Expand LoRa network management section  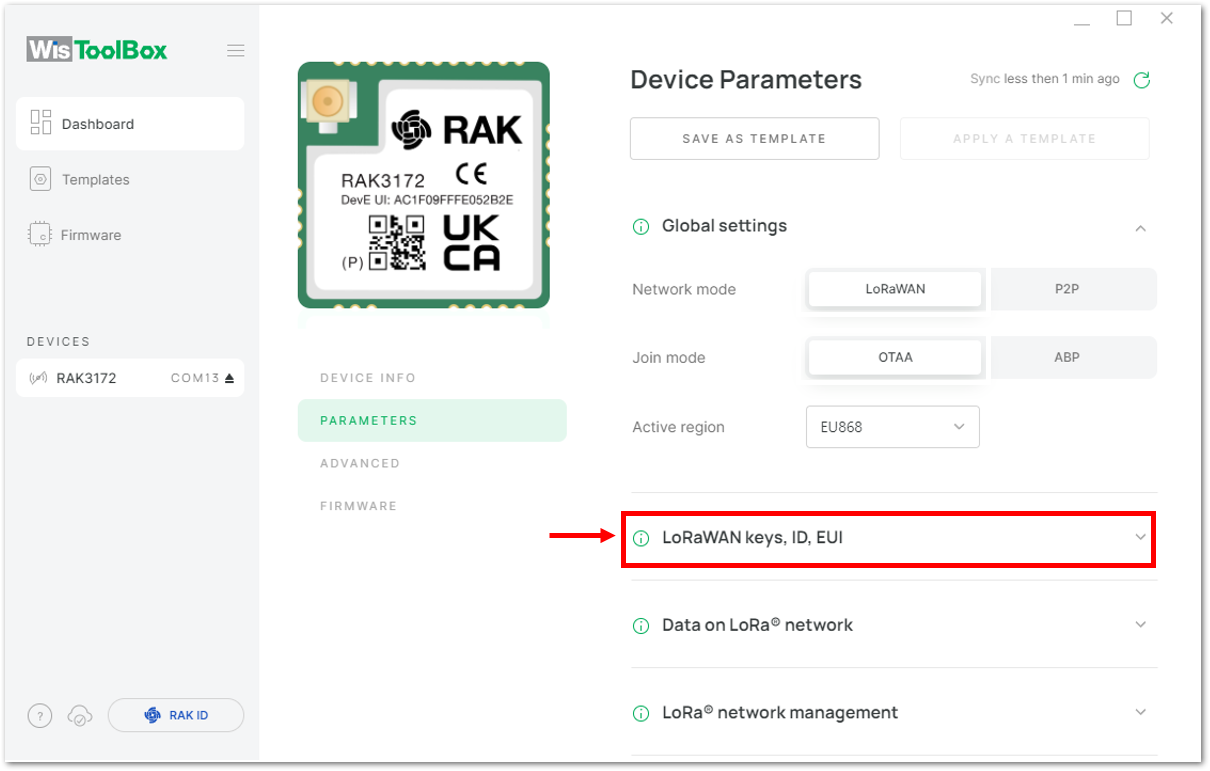(1140, 713)
